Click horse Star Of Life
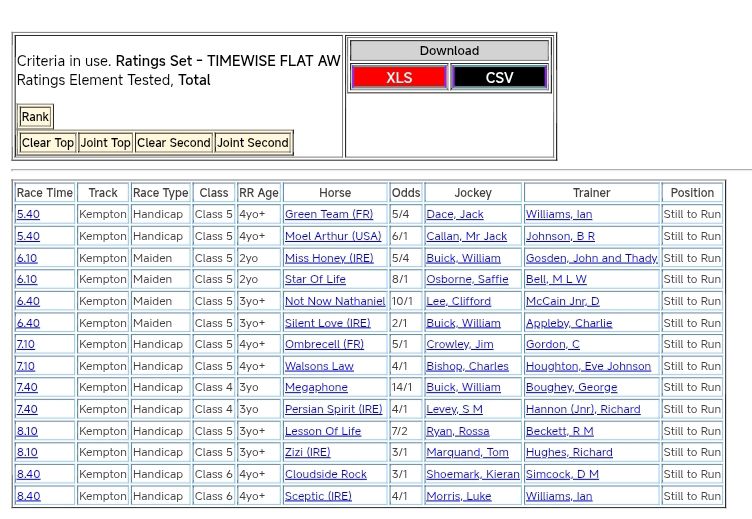The height and width of the screenshot is (519, 752). [315, 280]
